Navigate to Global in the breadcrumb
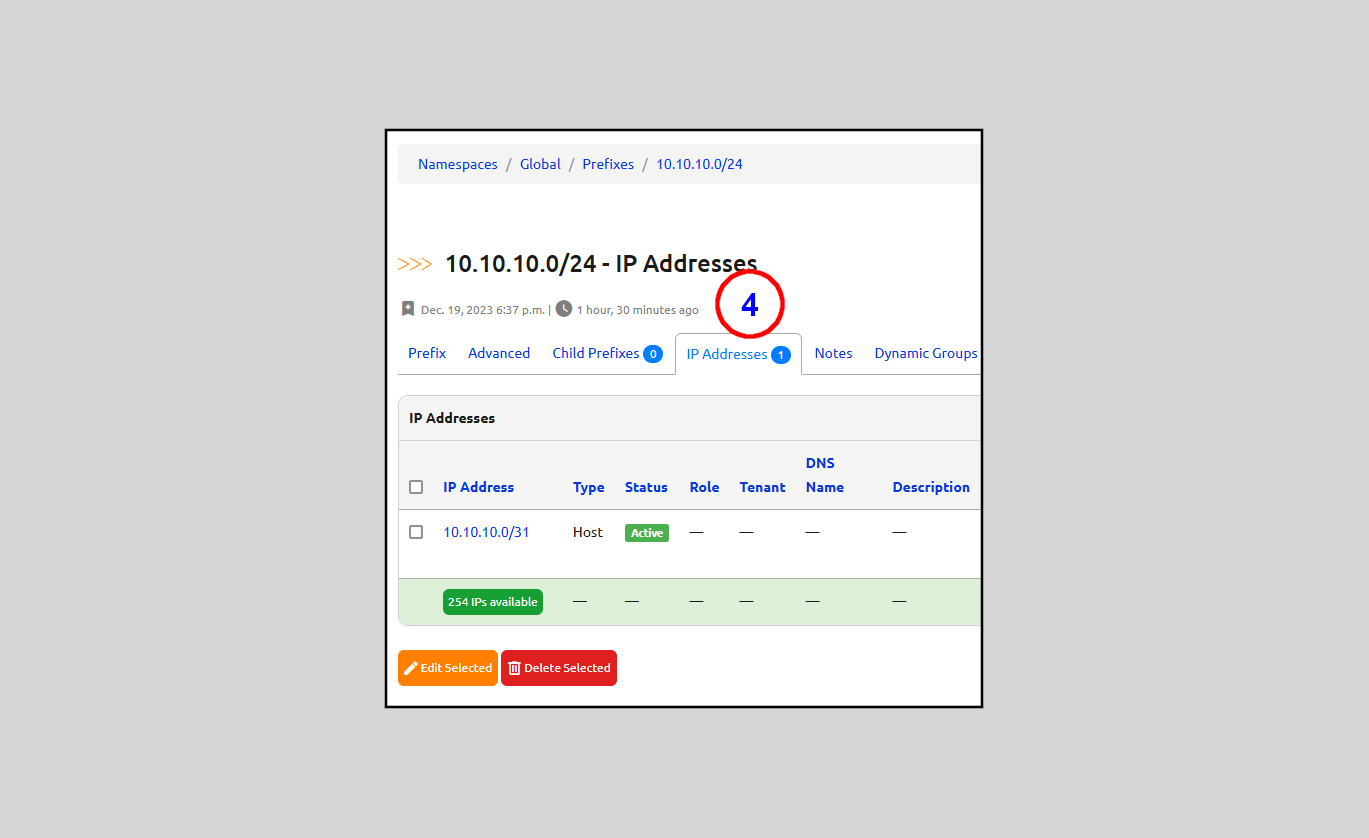Viewport: 1369px width, 838px height. click(540, 164)
